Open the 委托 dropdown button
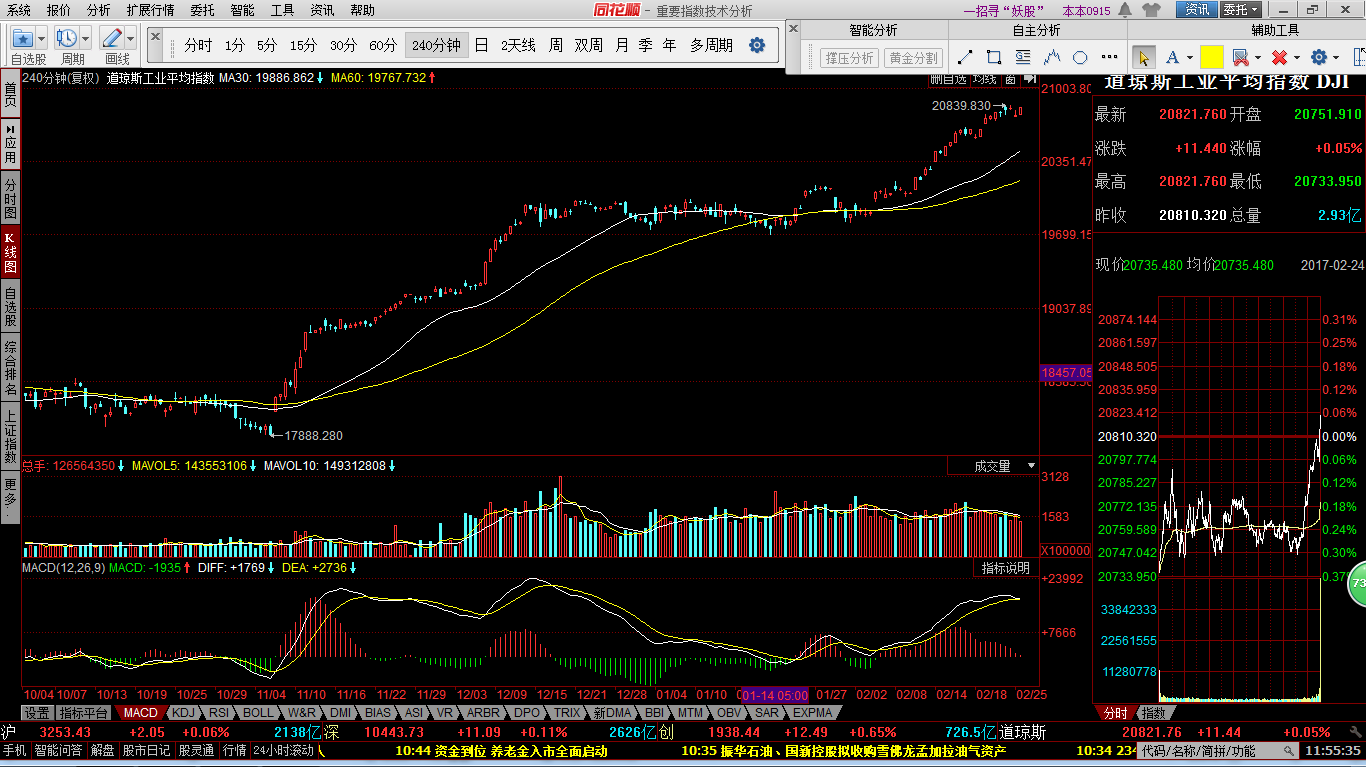 [x=1241, y=10]
